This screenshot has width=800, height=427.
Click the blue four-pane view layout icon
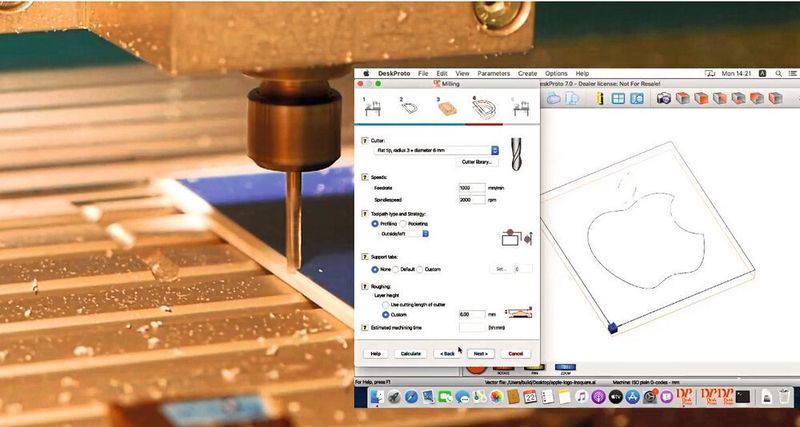618,98
